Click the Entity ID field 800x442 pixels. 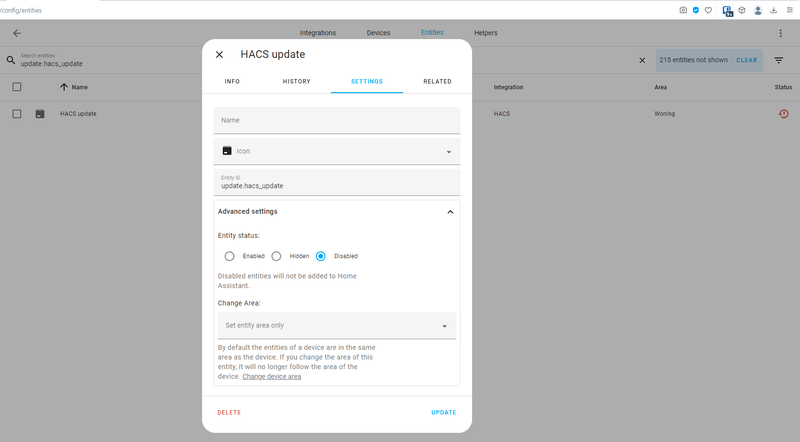pyautogui.click(x=337, y=182)
